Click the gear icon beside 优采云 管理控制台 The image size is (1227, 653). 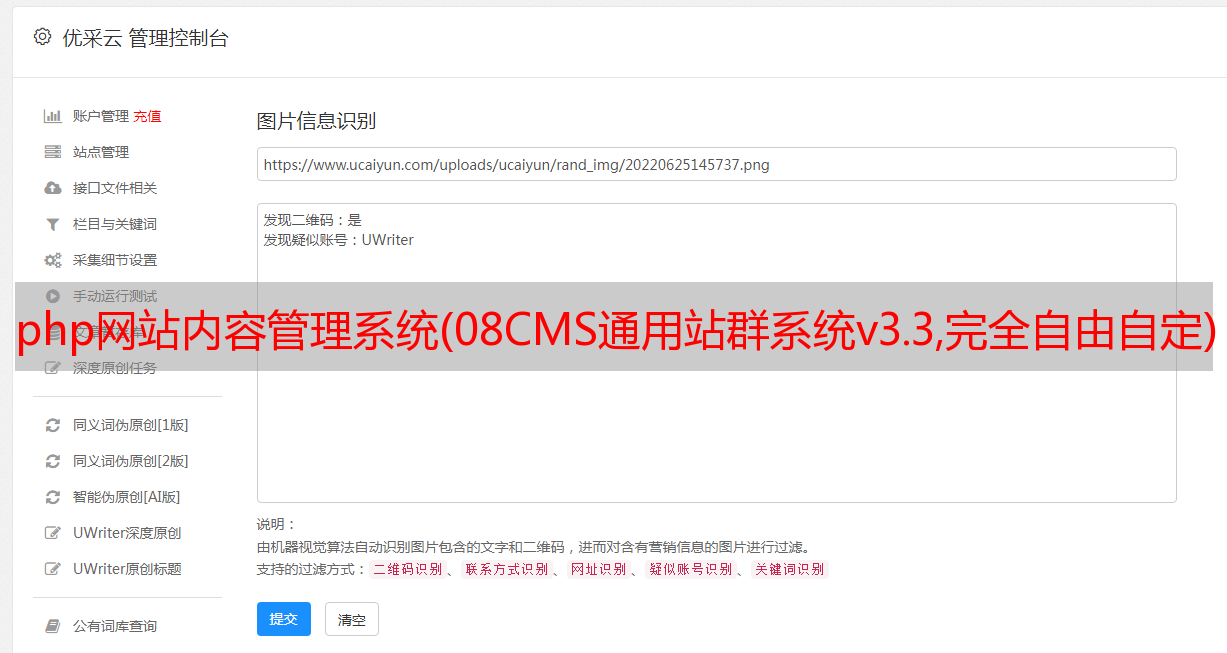42,37
